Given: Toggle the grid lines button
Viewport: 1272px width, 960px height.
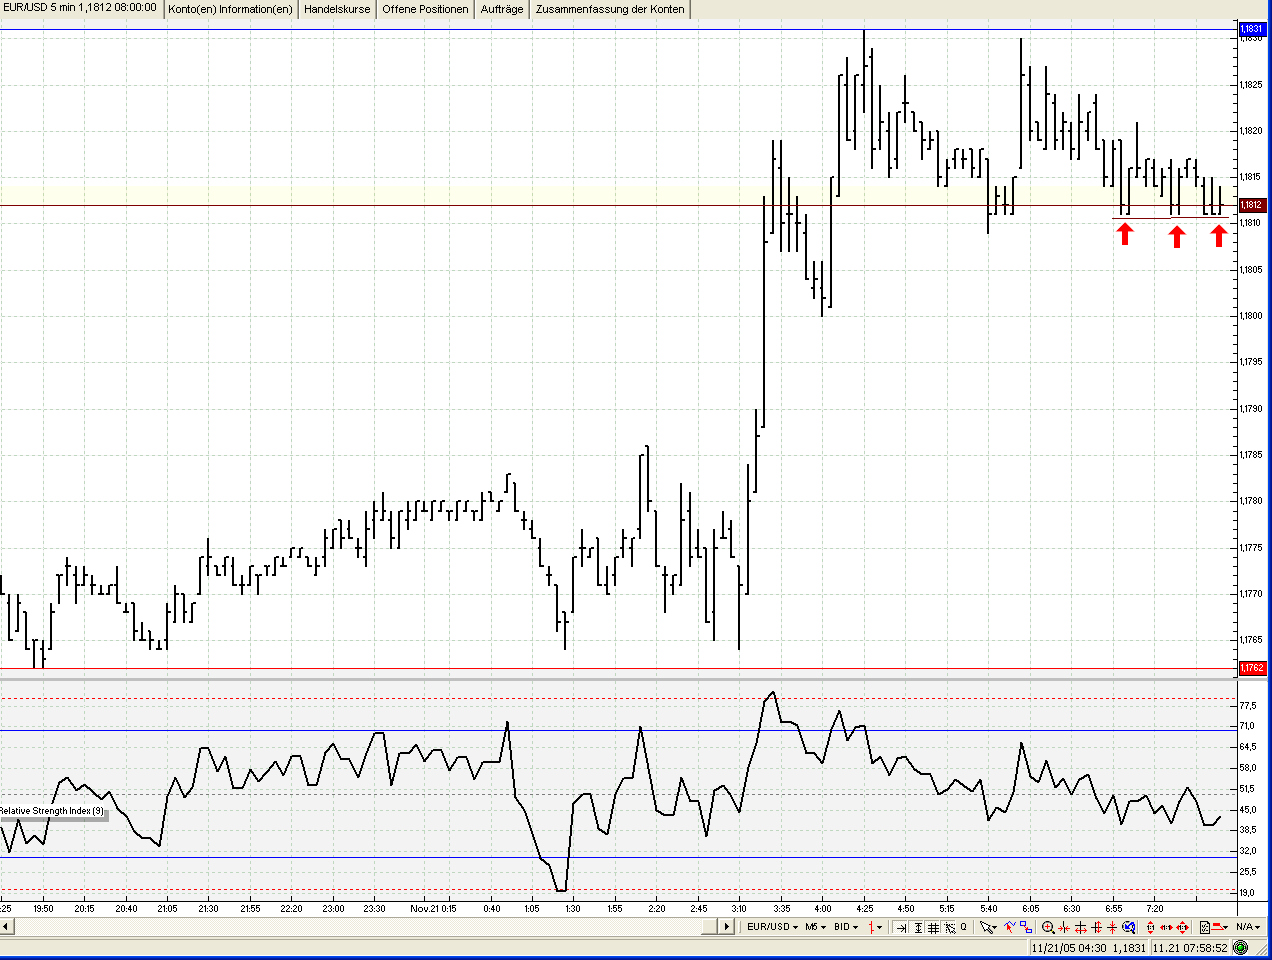Looking at the screenshot, I should (x=933, y=927).
